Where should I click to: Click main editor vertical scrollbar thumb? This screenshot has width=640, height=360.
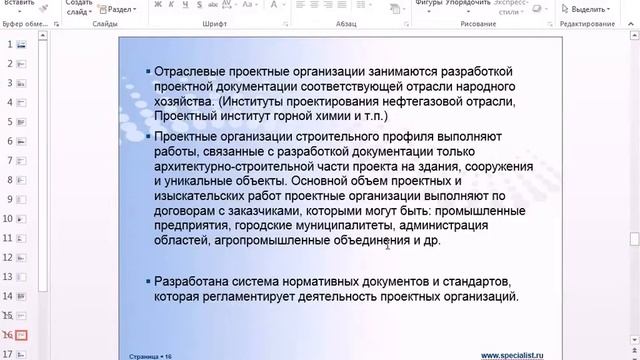point(634,239)
